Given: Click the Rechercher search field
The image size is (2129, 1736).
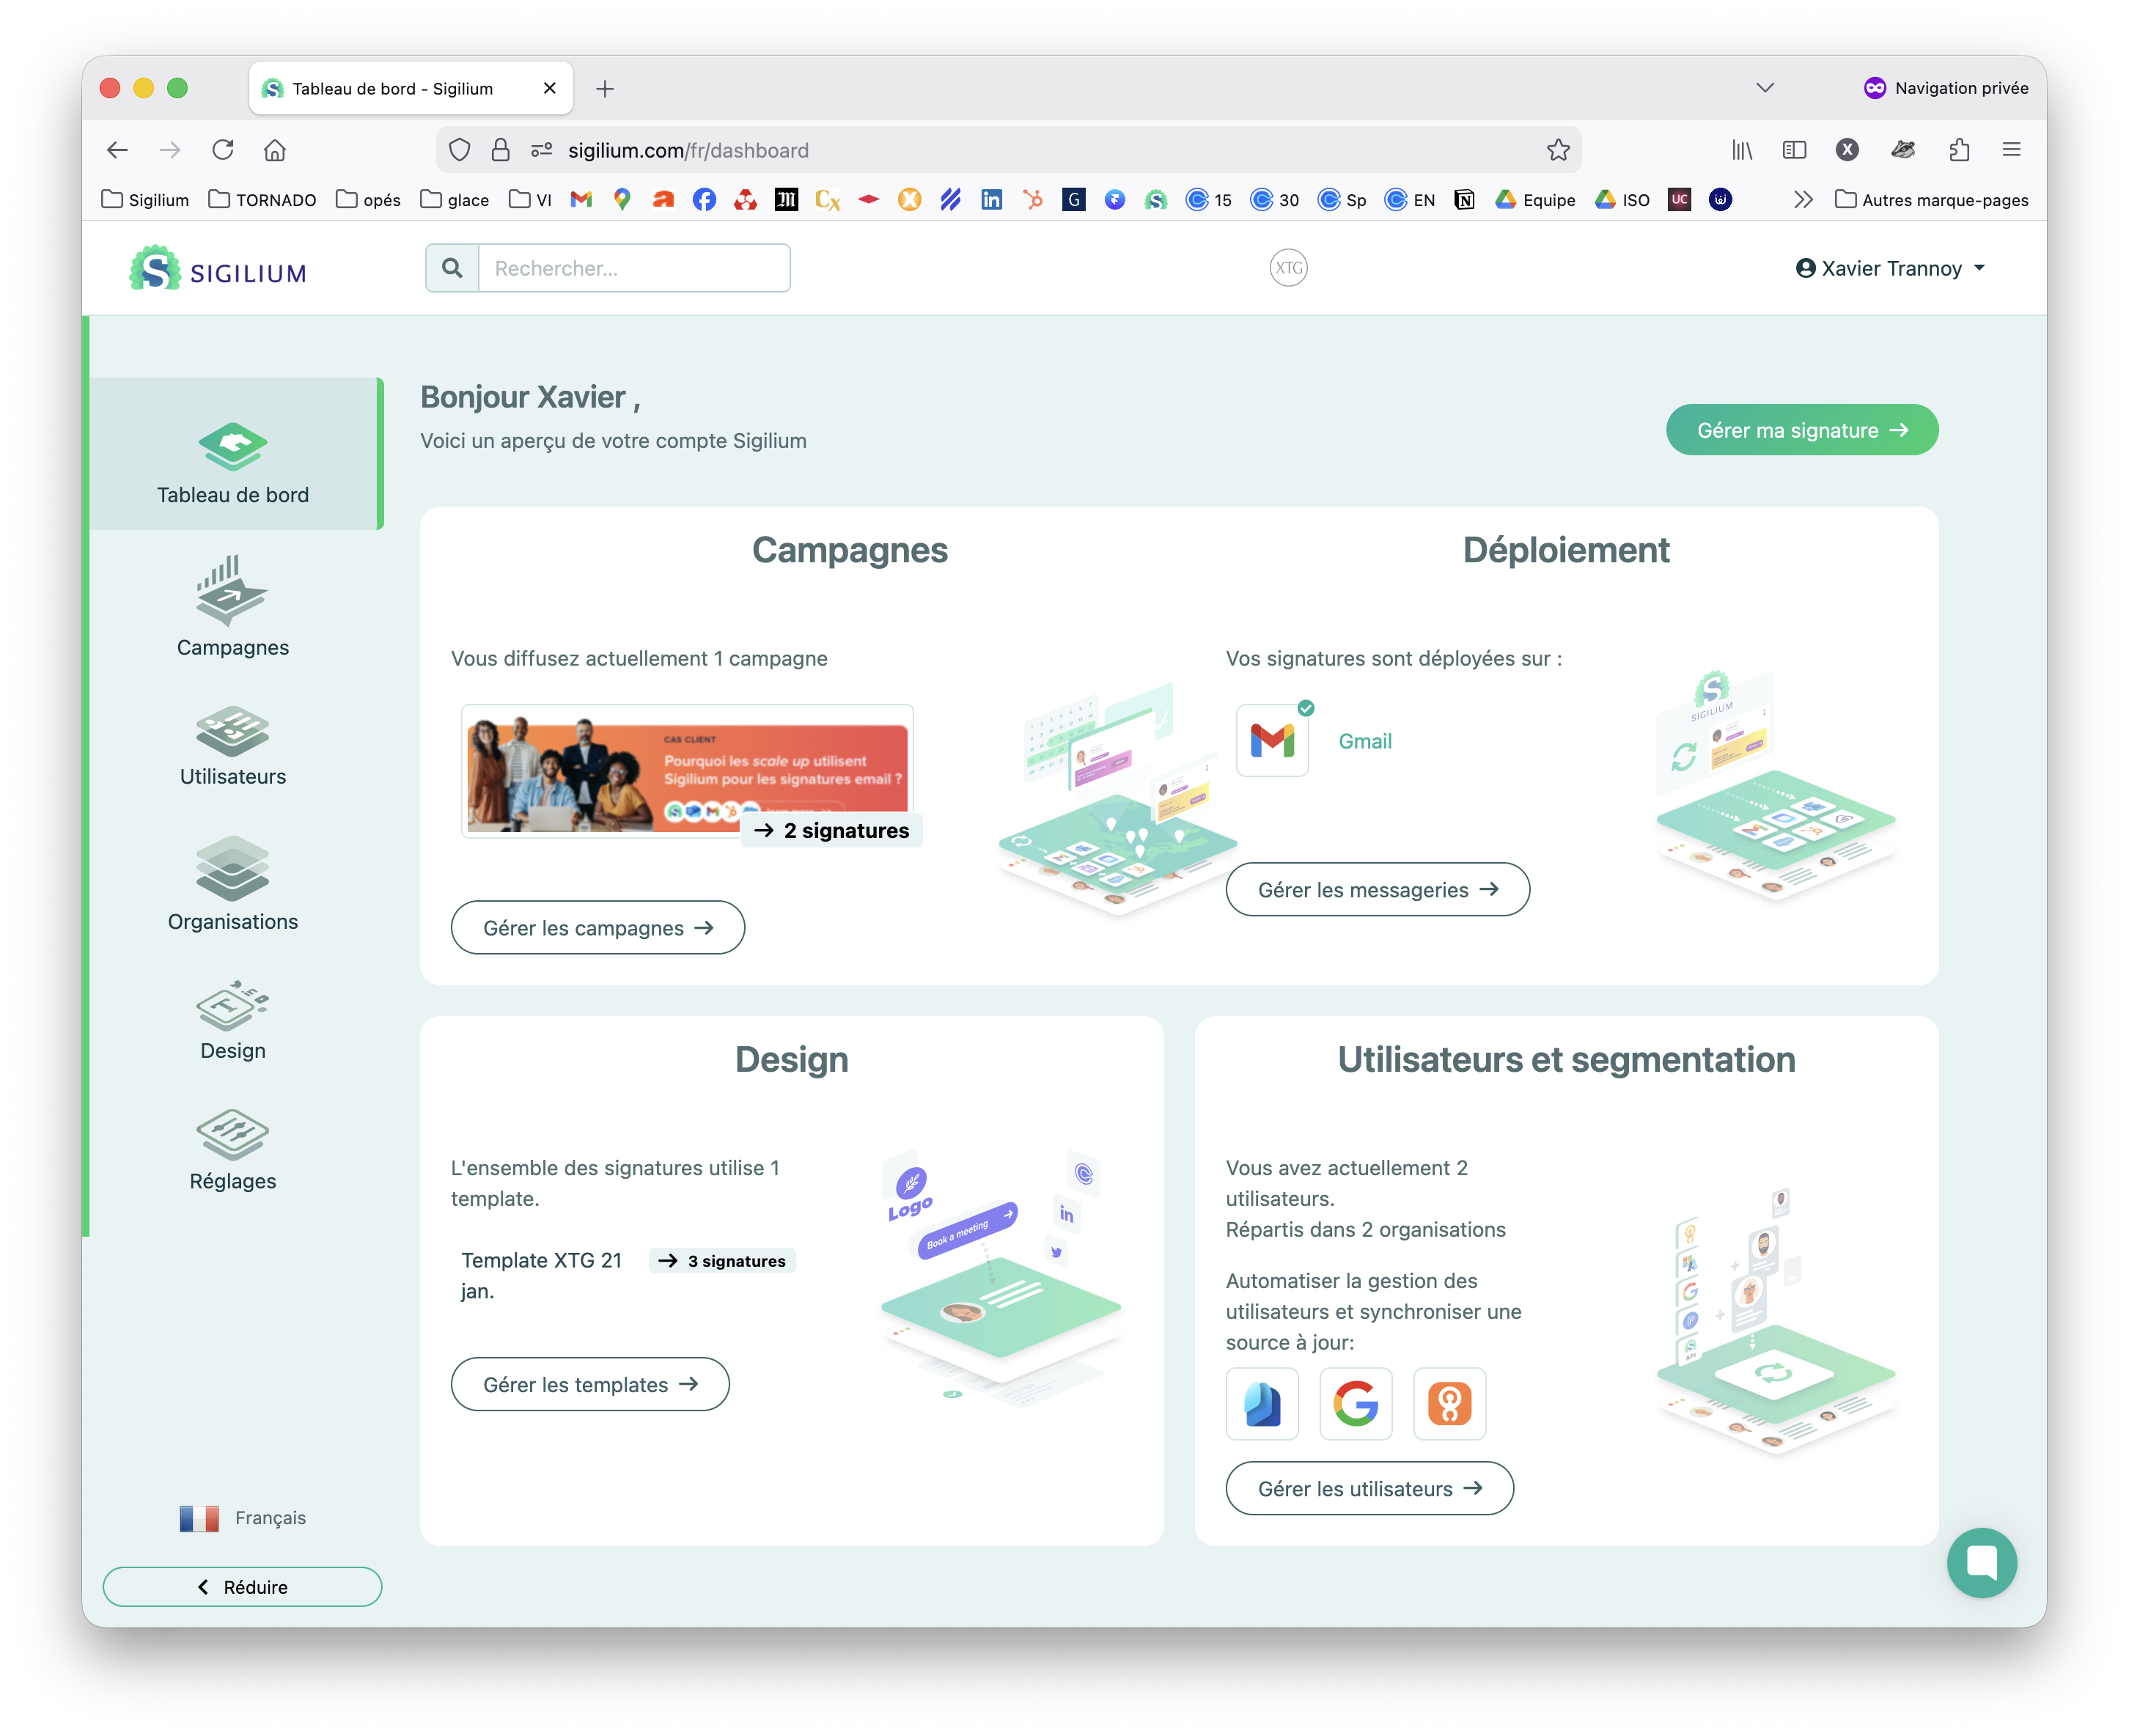Looking at the screenshot, I should coord(634,268).
